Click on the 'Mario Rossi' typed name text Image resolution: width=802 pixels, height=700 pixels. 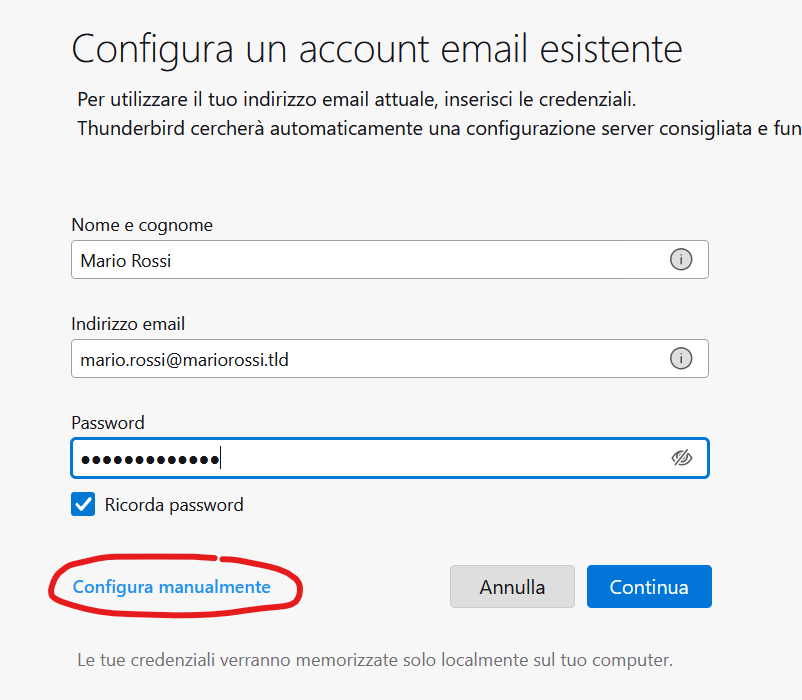pos(125,261)
